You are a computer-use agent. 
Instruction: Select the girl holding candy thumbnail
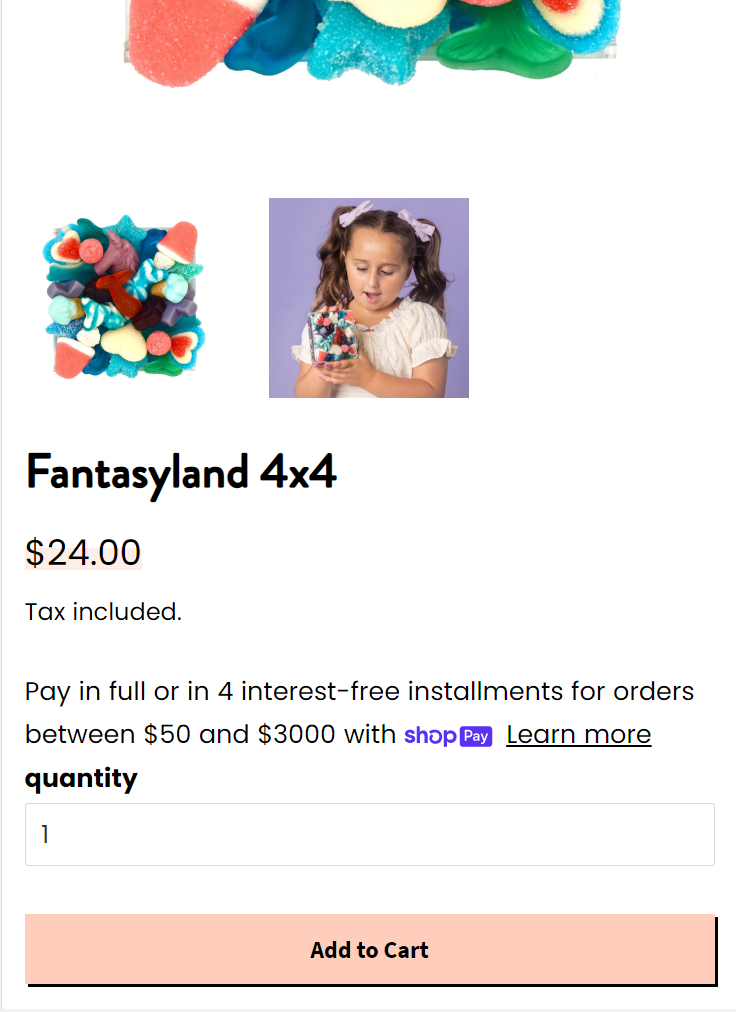(369, 298)
